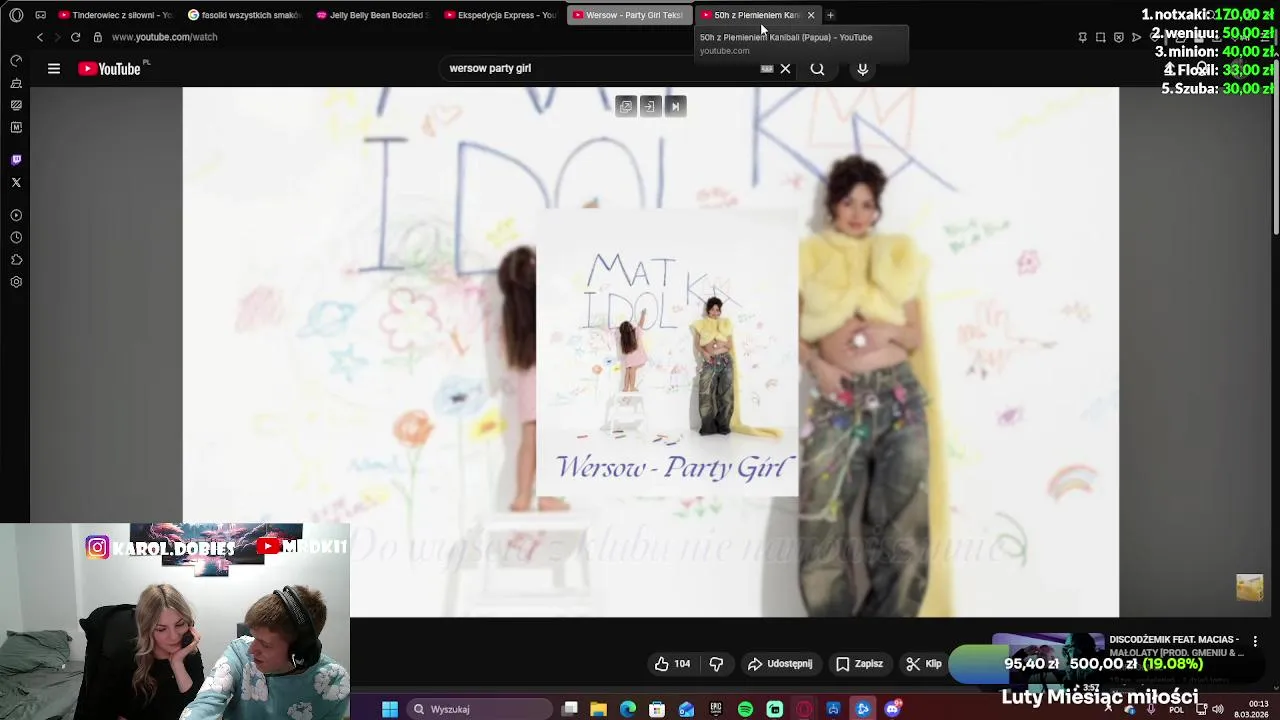Open the sidebar M messenger icon
The image size is (1280, 720).
16,127
